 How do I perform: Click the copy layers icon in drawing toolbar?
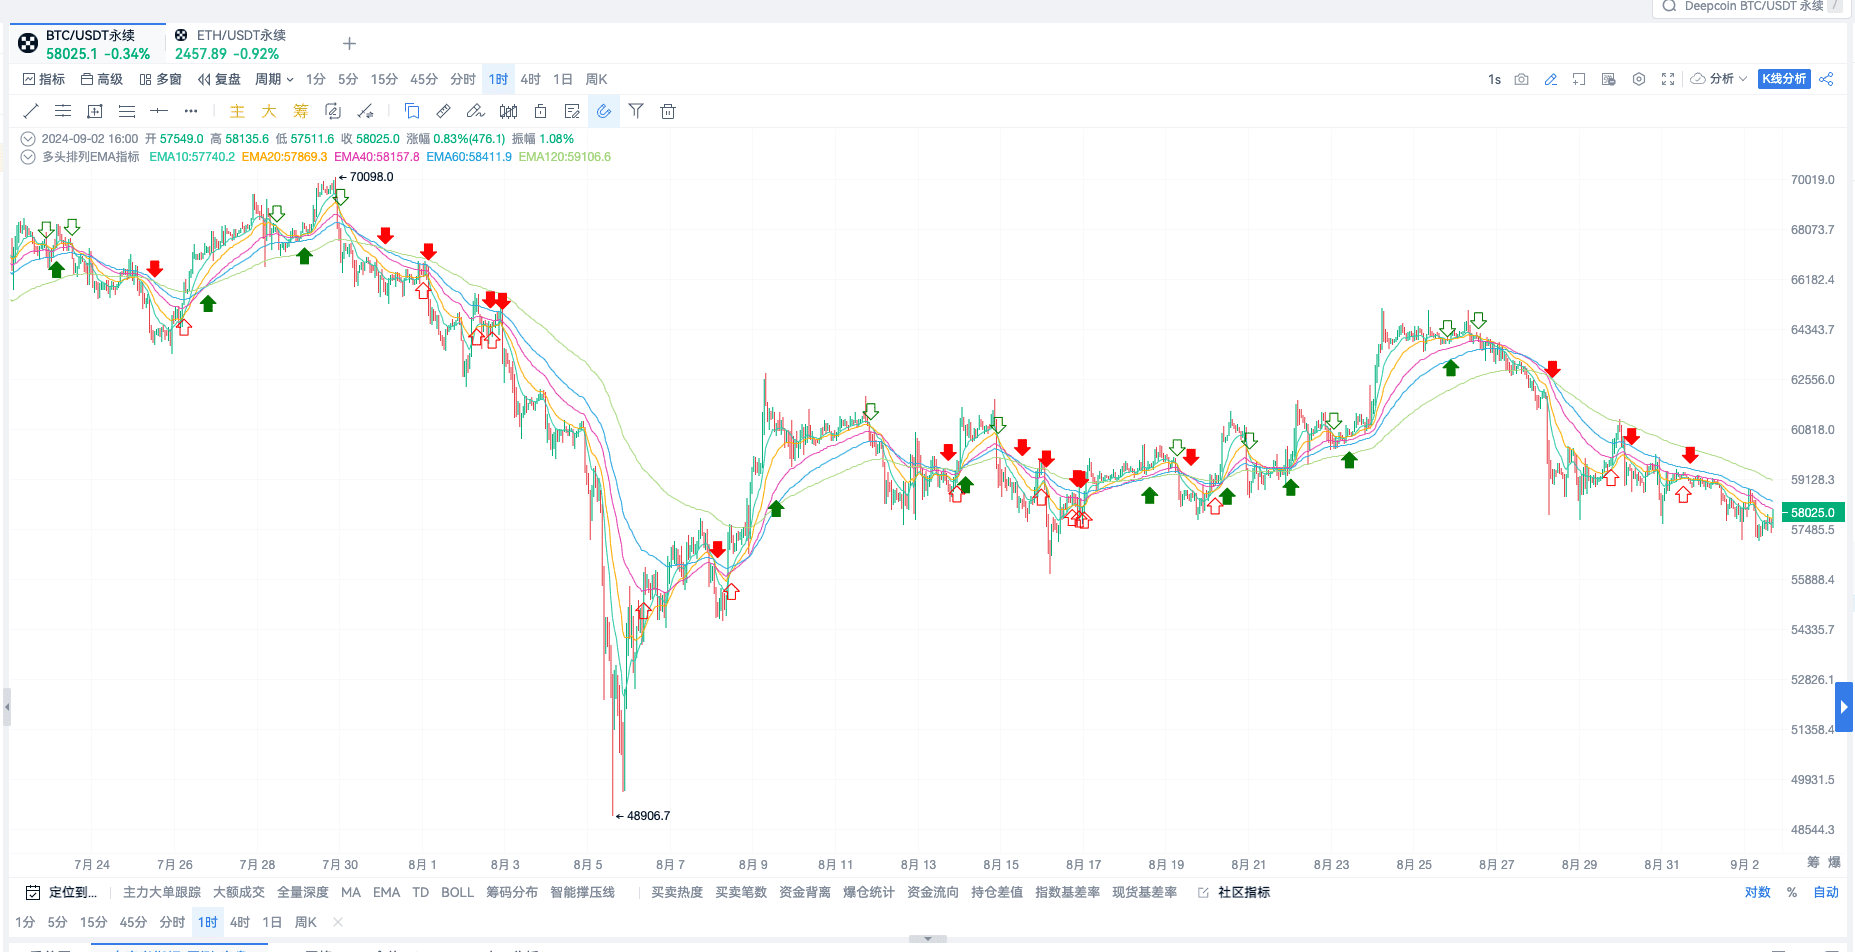point(412,111)
